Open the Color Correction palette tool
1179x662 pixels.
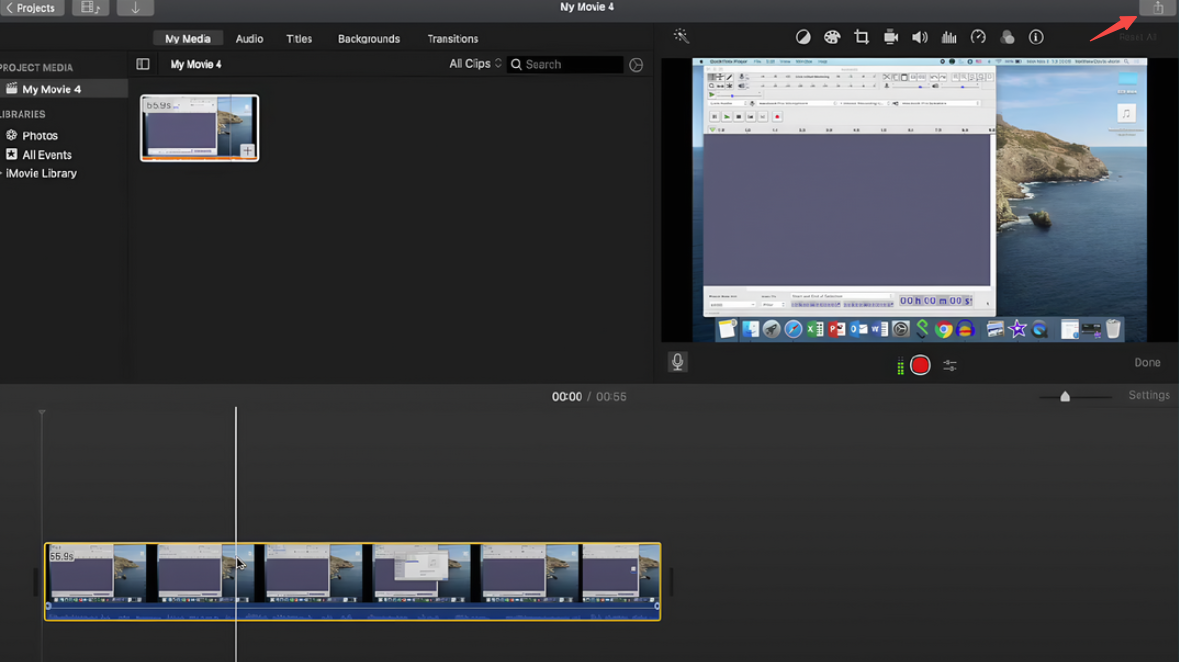tap(832, 38)
